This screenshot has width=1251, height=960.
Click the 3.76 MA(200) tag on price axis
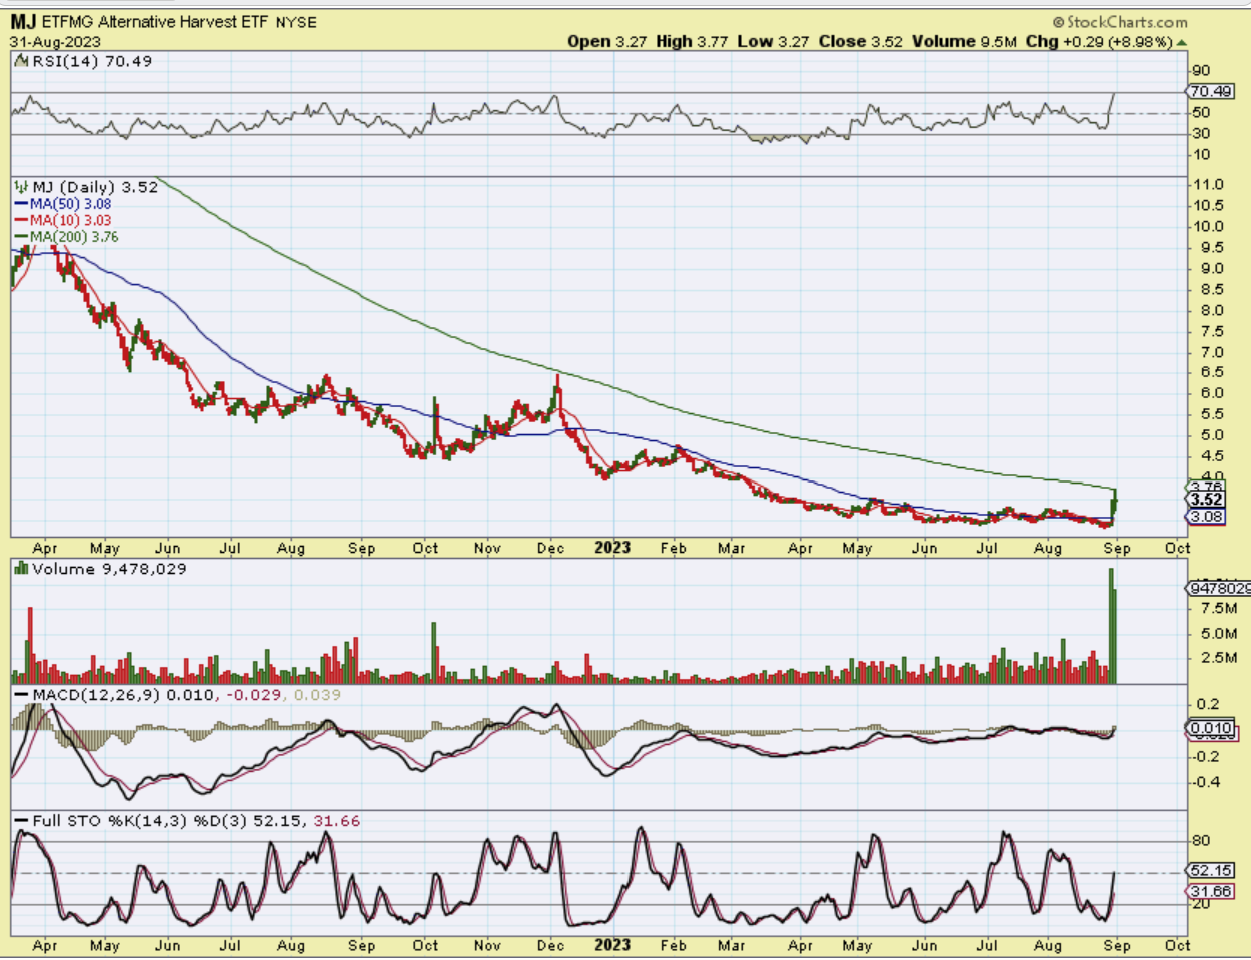point(1207,487)
